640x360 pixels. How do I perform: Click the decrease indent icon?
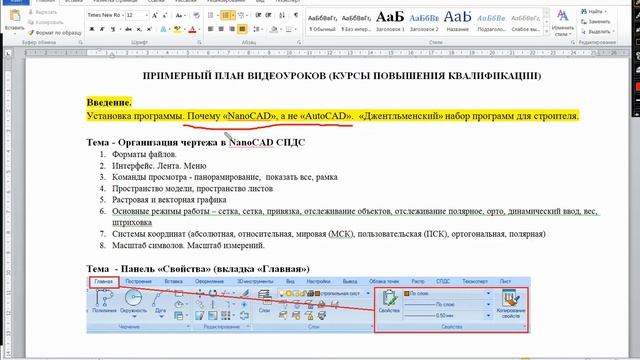tap(258, 16)
